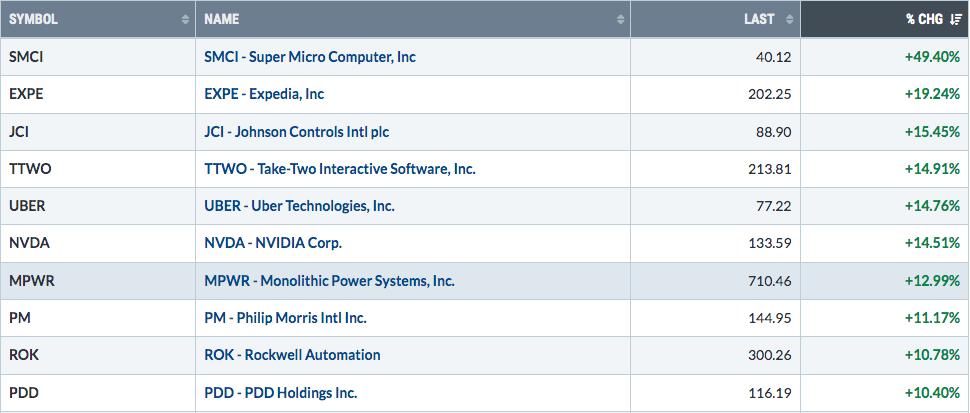
Task: Select the SMCI symbol cell
Action: pyautogui.click(x=98, y=57)
